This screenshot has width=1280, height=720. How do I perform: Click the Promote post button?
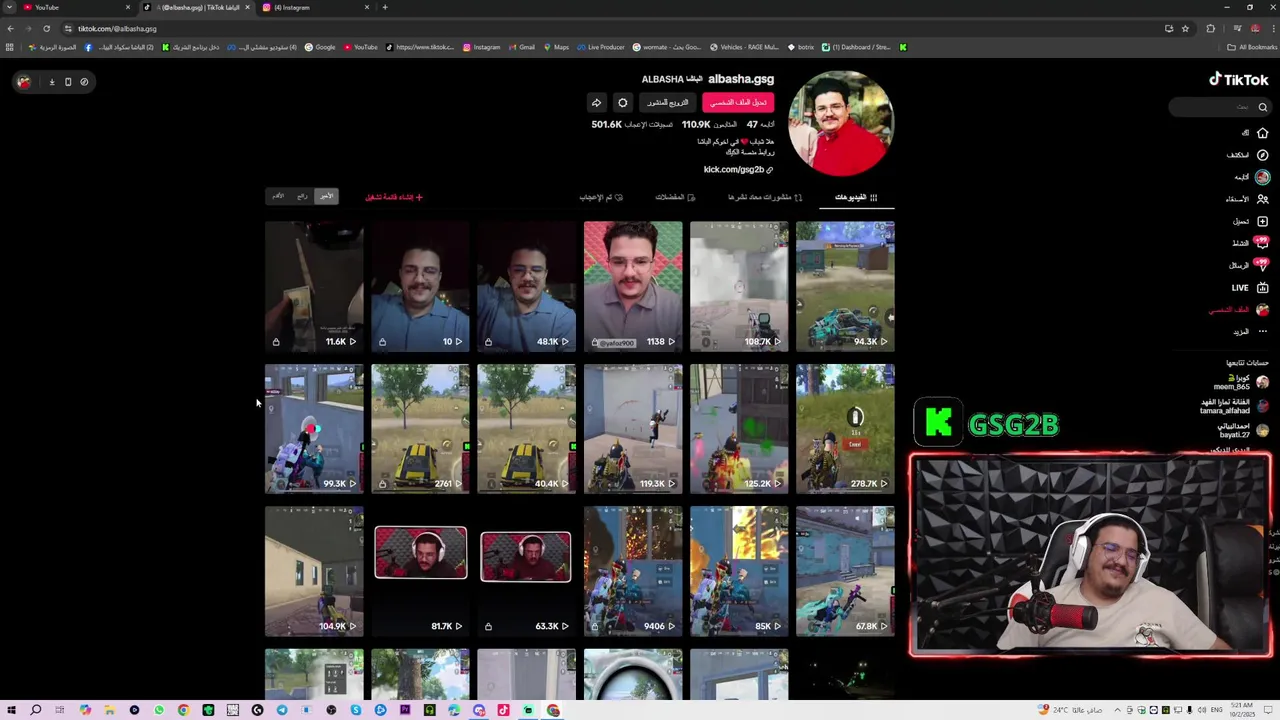(667, 102)
